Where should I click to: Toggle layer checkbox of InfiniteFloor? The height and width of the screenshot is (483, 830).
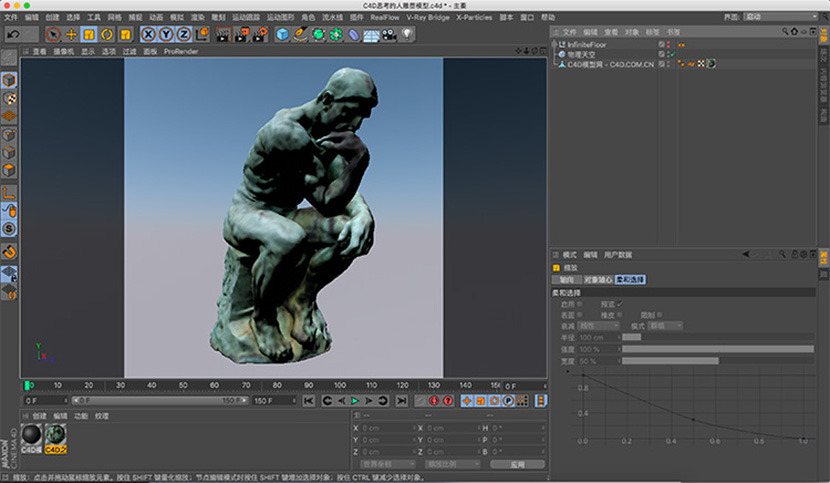point(661,44)
